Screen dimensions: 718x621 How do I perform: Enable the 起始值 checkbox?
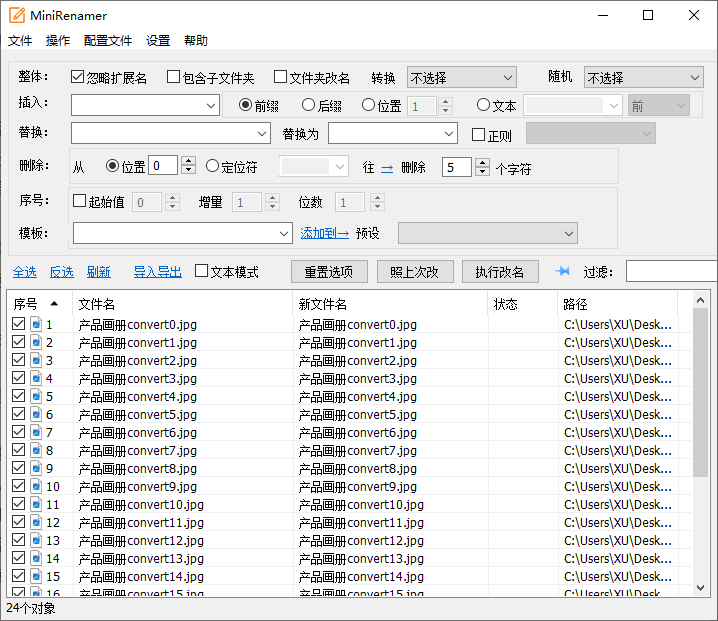click(x=80, y=201)
